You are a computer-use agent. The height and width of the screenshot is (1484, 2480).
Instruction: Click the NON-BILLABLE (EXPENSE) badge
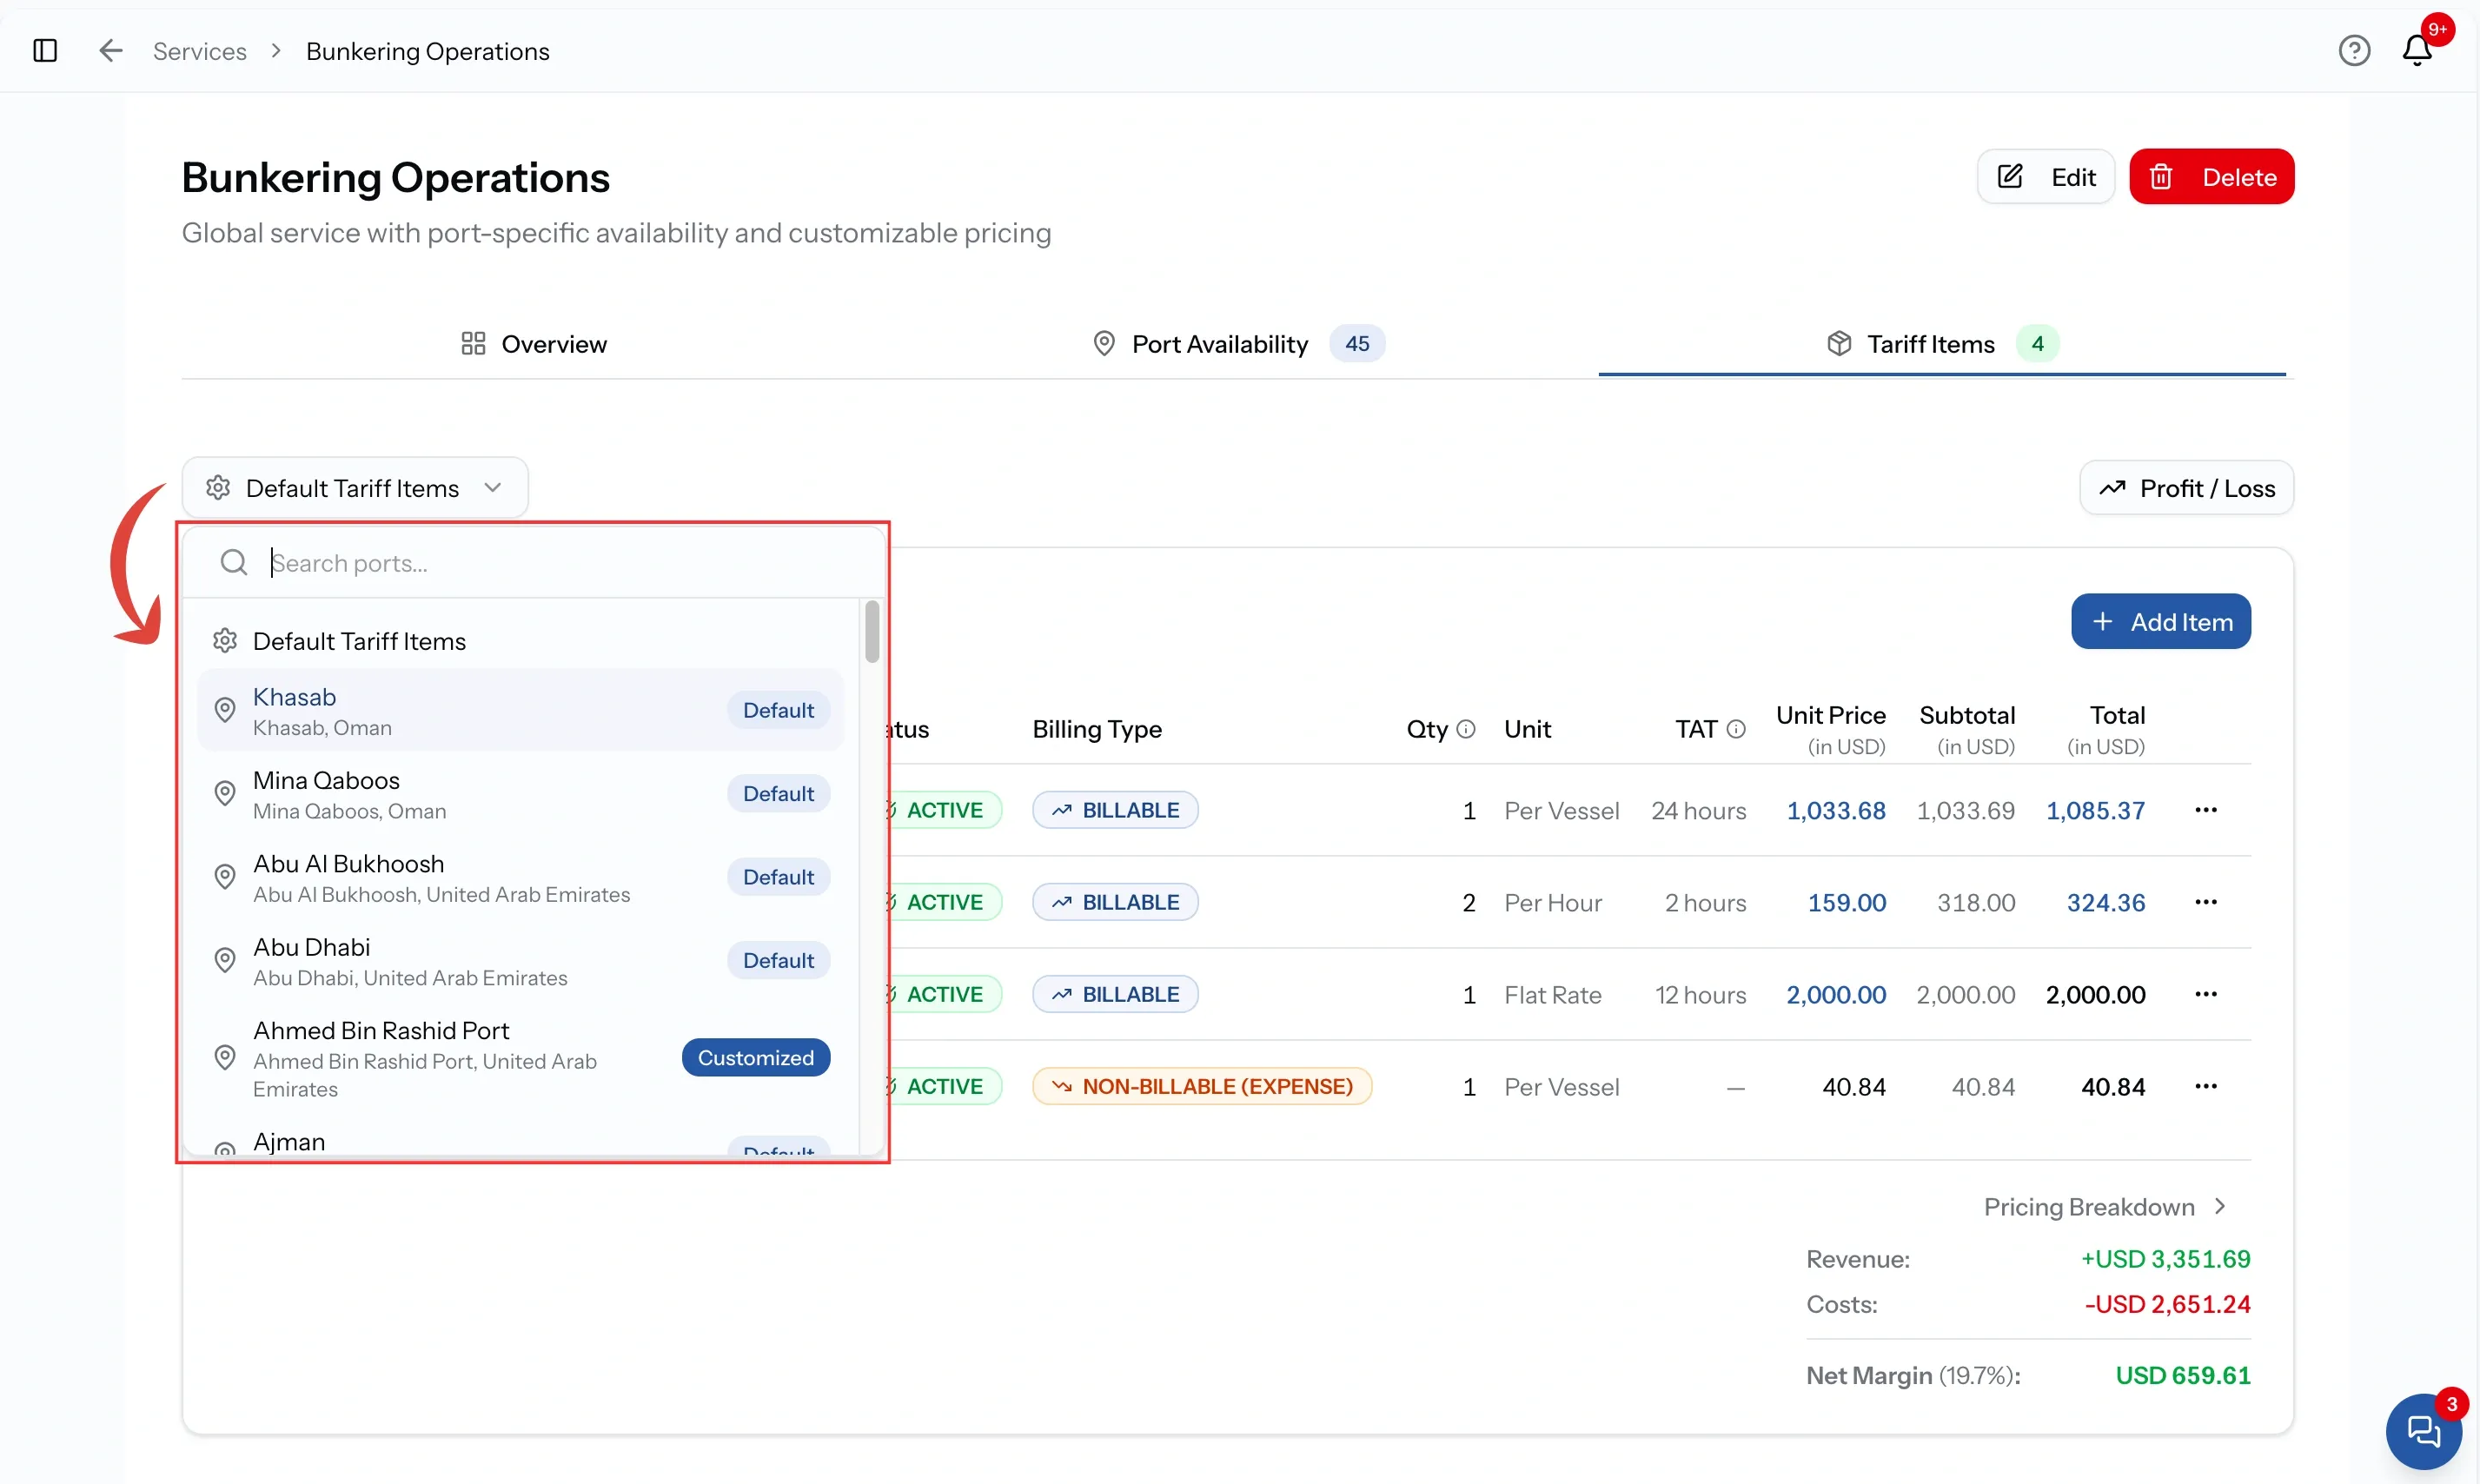pyautogui.click(x=1202, y=1086)
